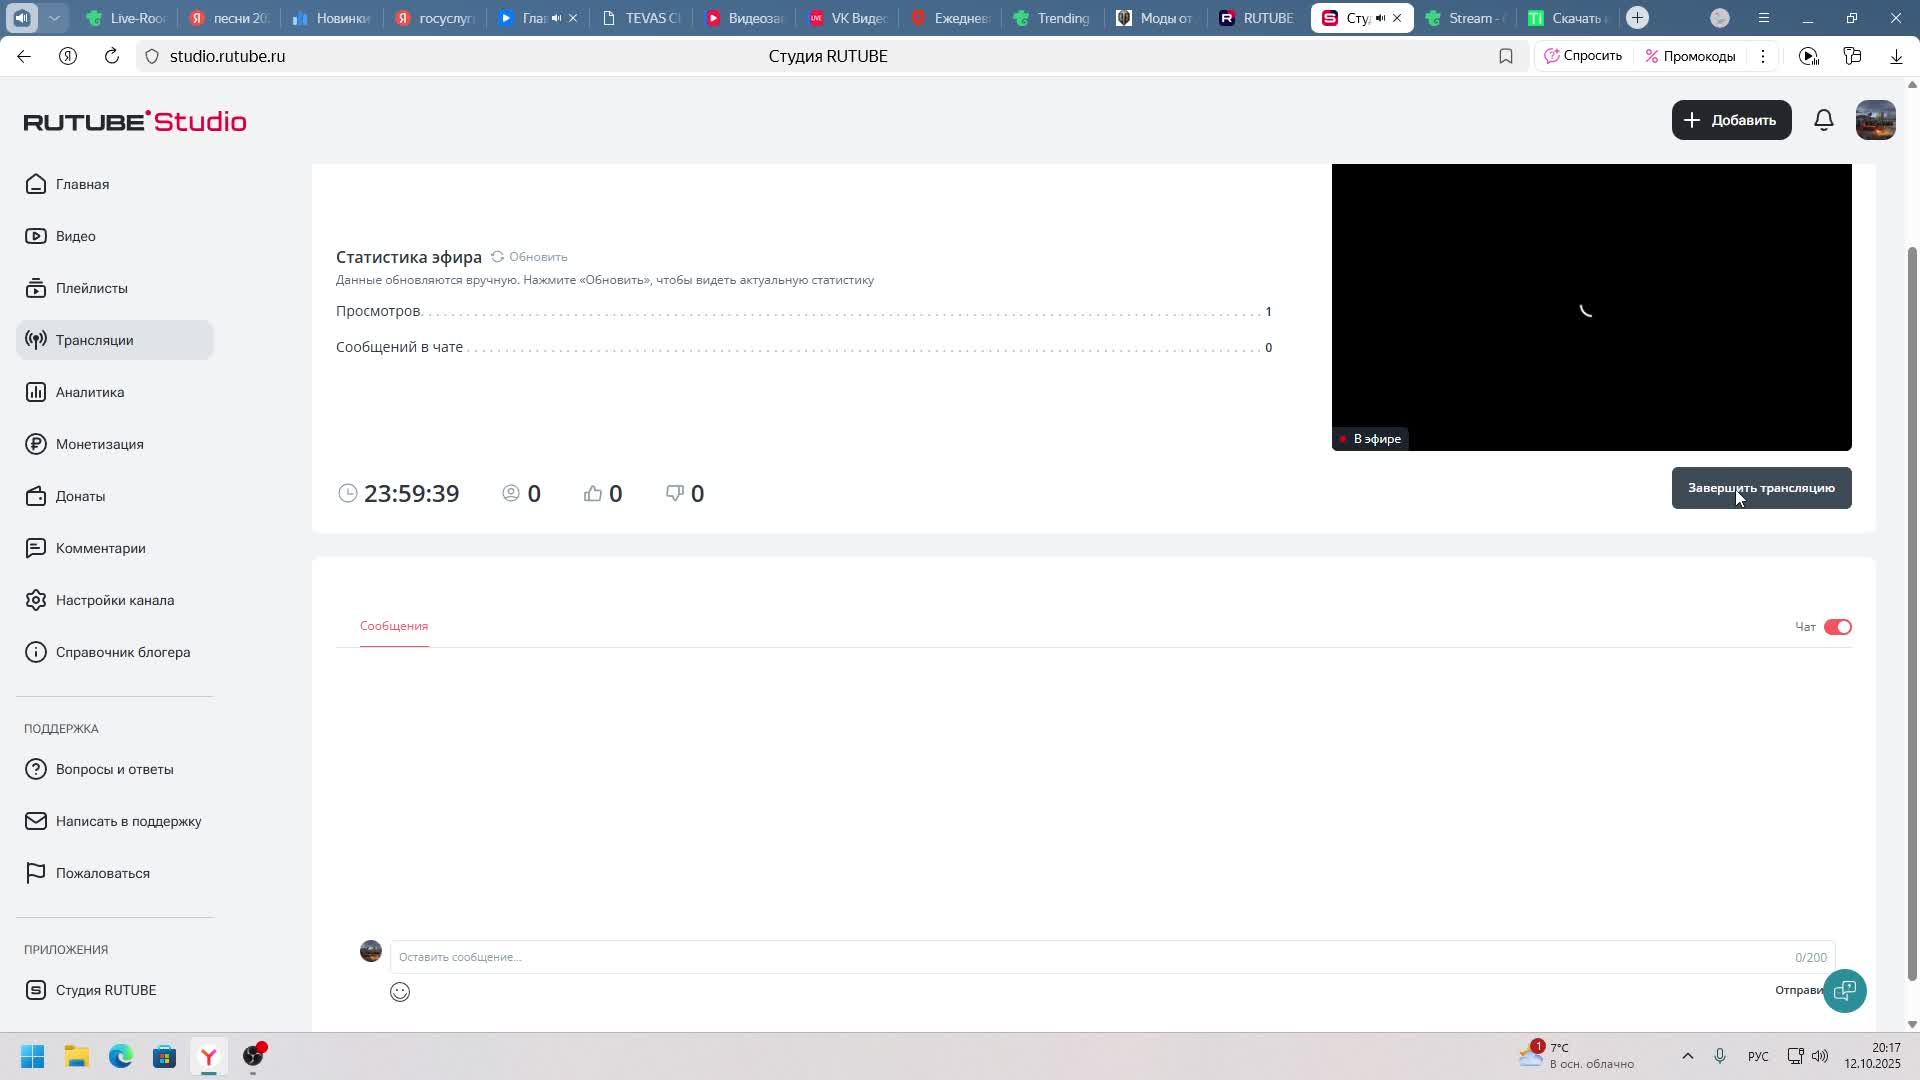The height and width of the screenshot is (1080, 1920).
Task: Open the browser three-dot options menu
Action: click(1763, 57)
